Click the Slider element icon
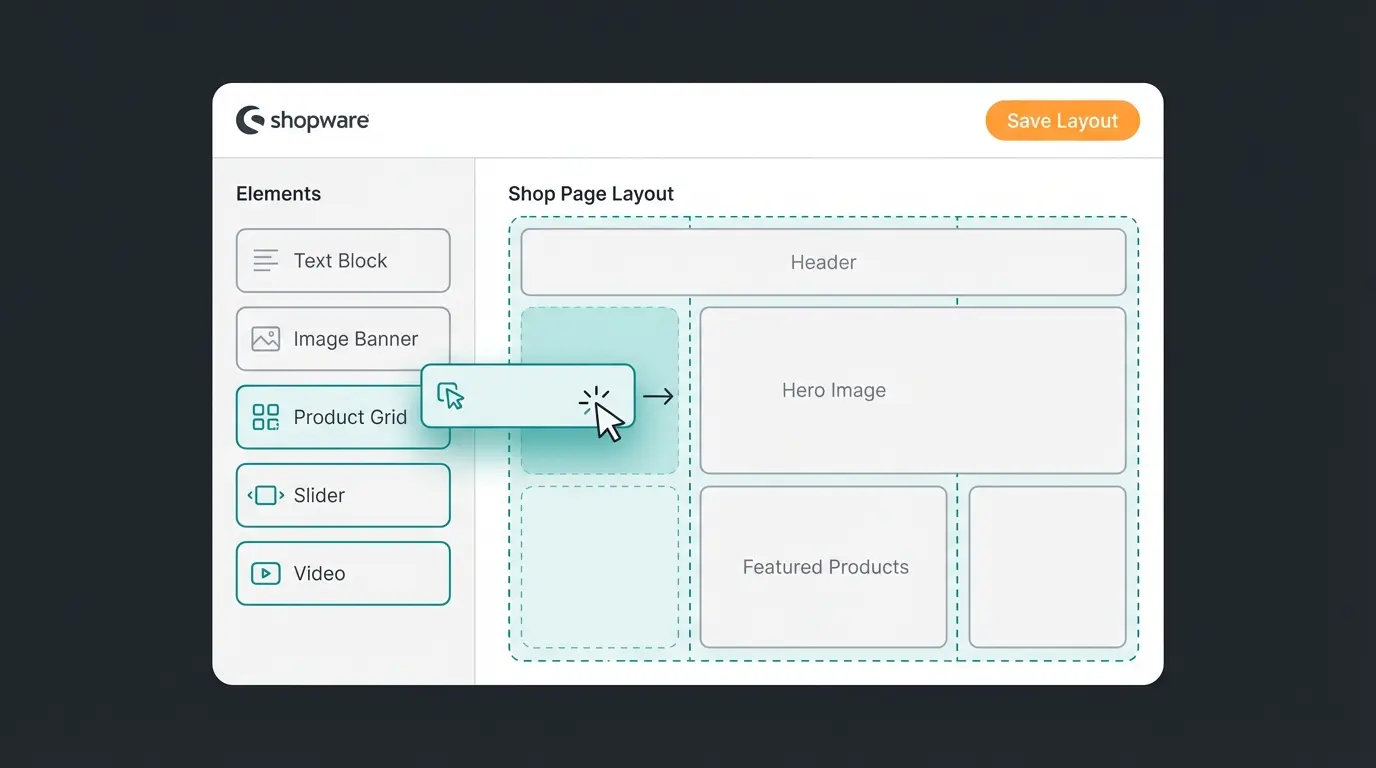This screenshot has height=768, width=1376. pos(263,494)
